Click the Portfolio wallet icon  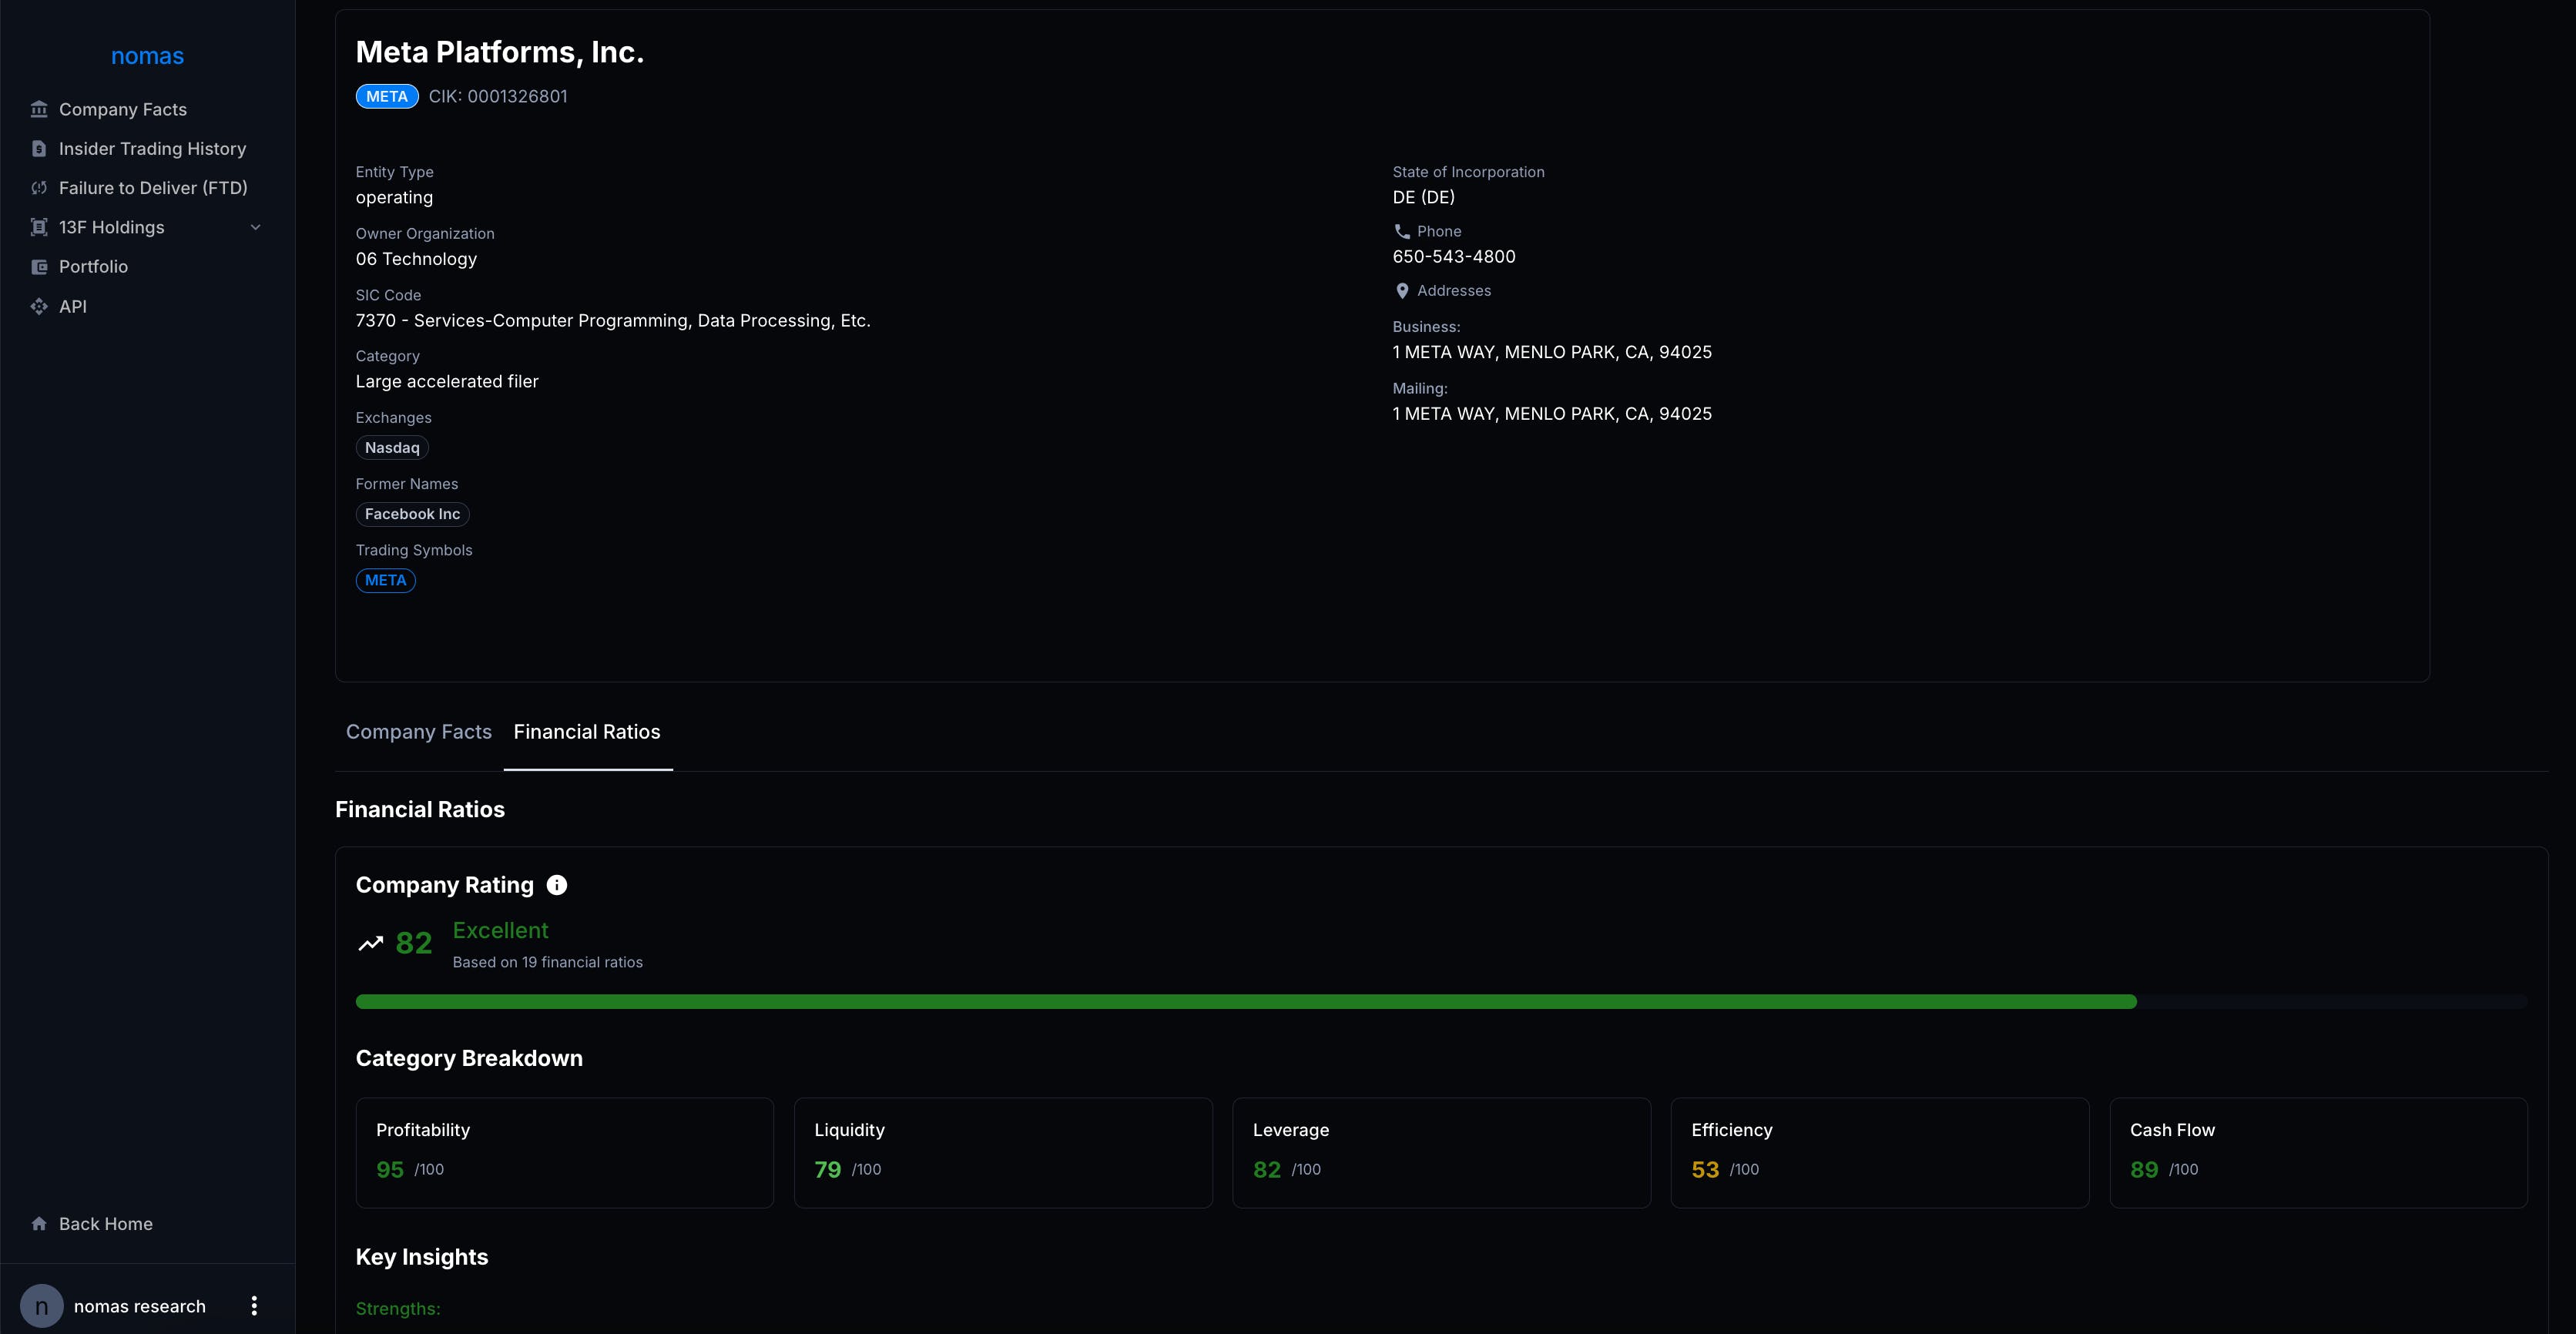[39, 267]
